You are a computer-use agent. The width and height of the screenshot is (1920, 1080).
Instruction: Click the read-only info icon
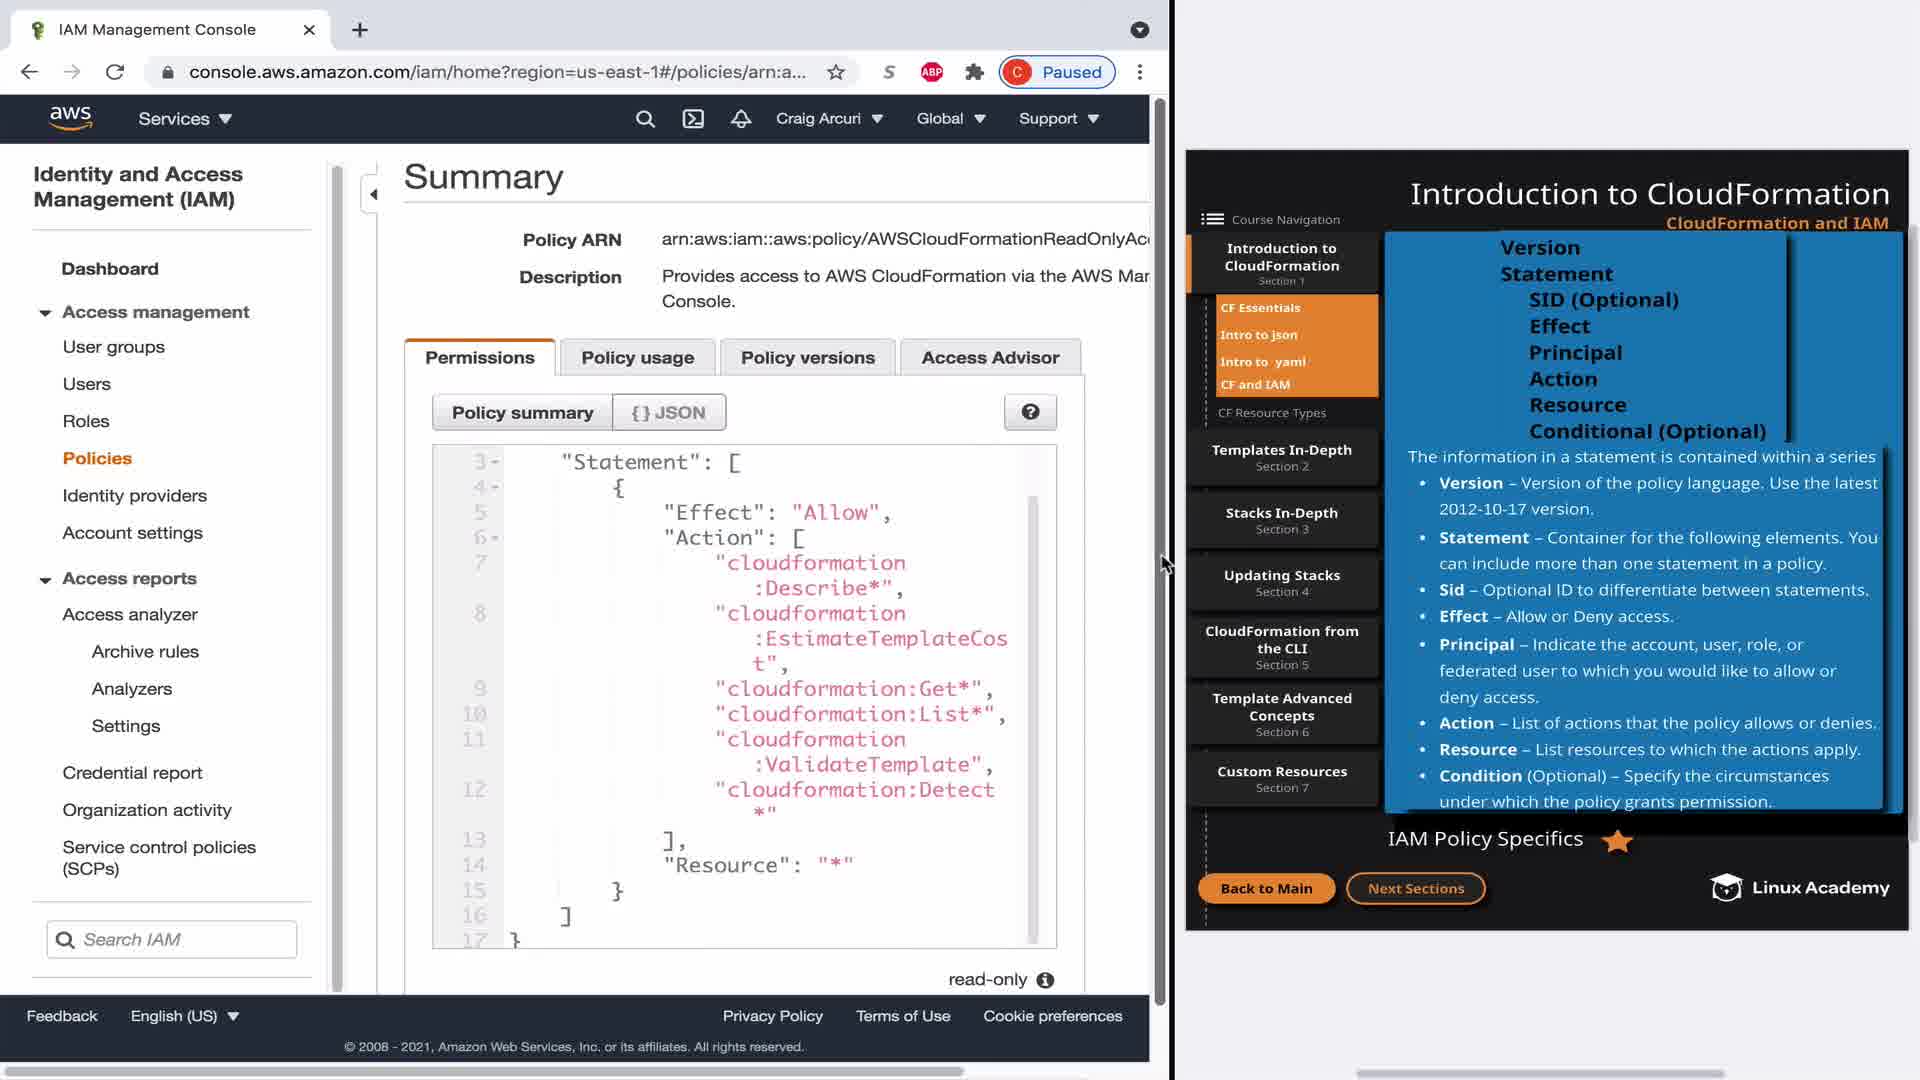(1045, 980)
